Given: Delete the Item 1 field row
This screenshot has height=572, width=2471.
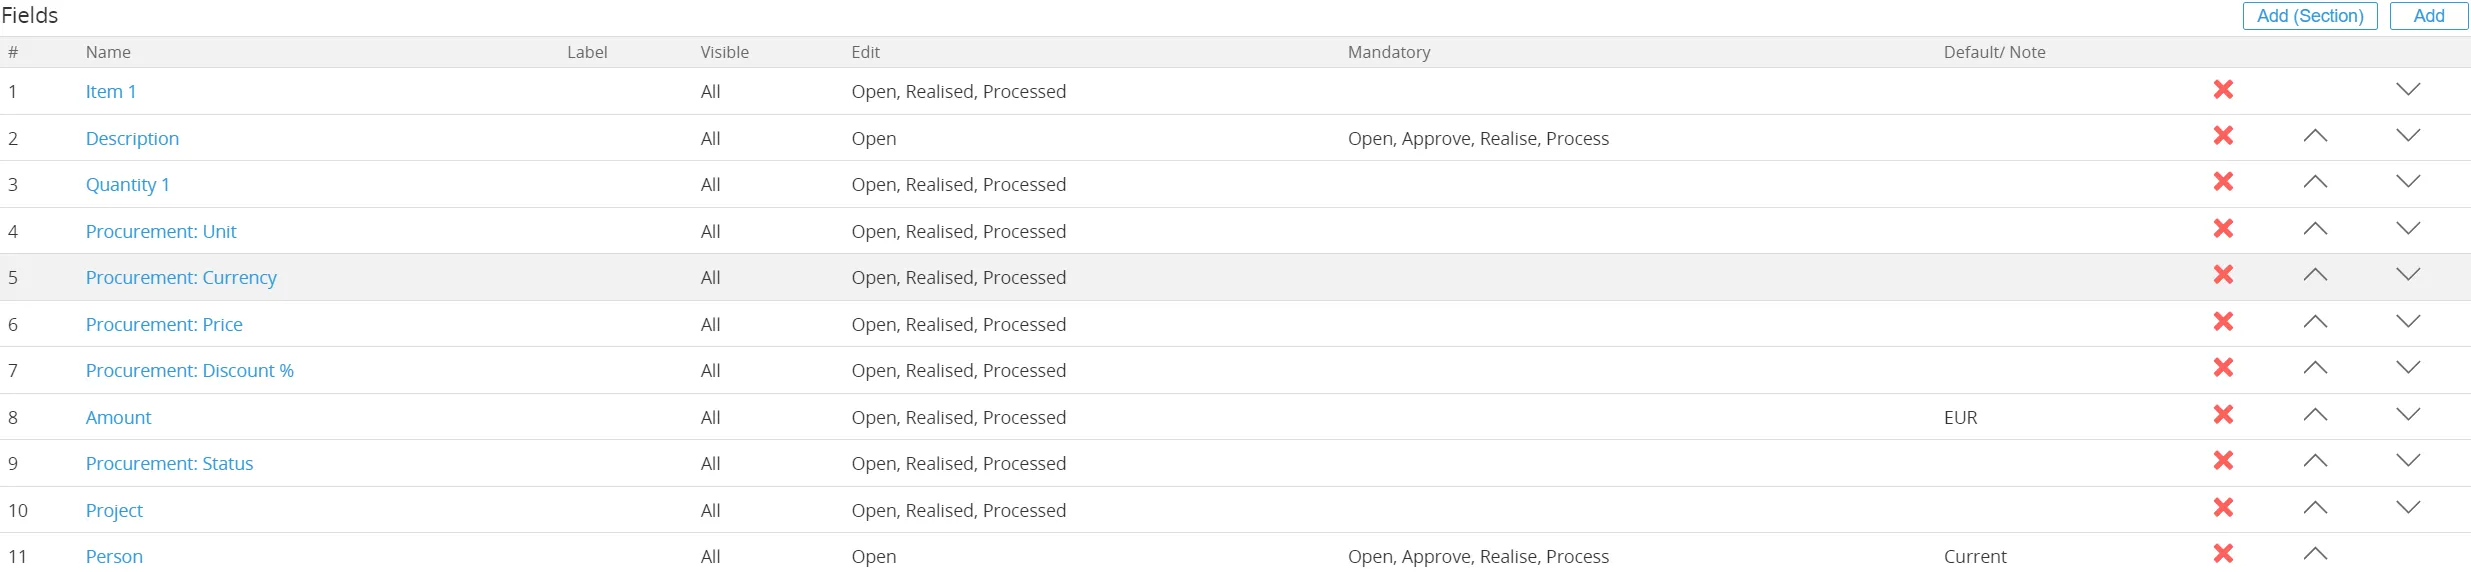Looking at the screenshot, I should point(2223,90).
